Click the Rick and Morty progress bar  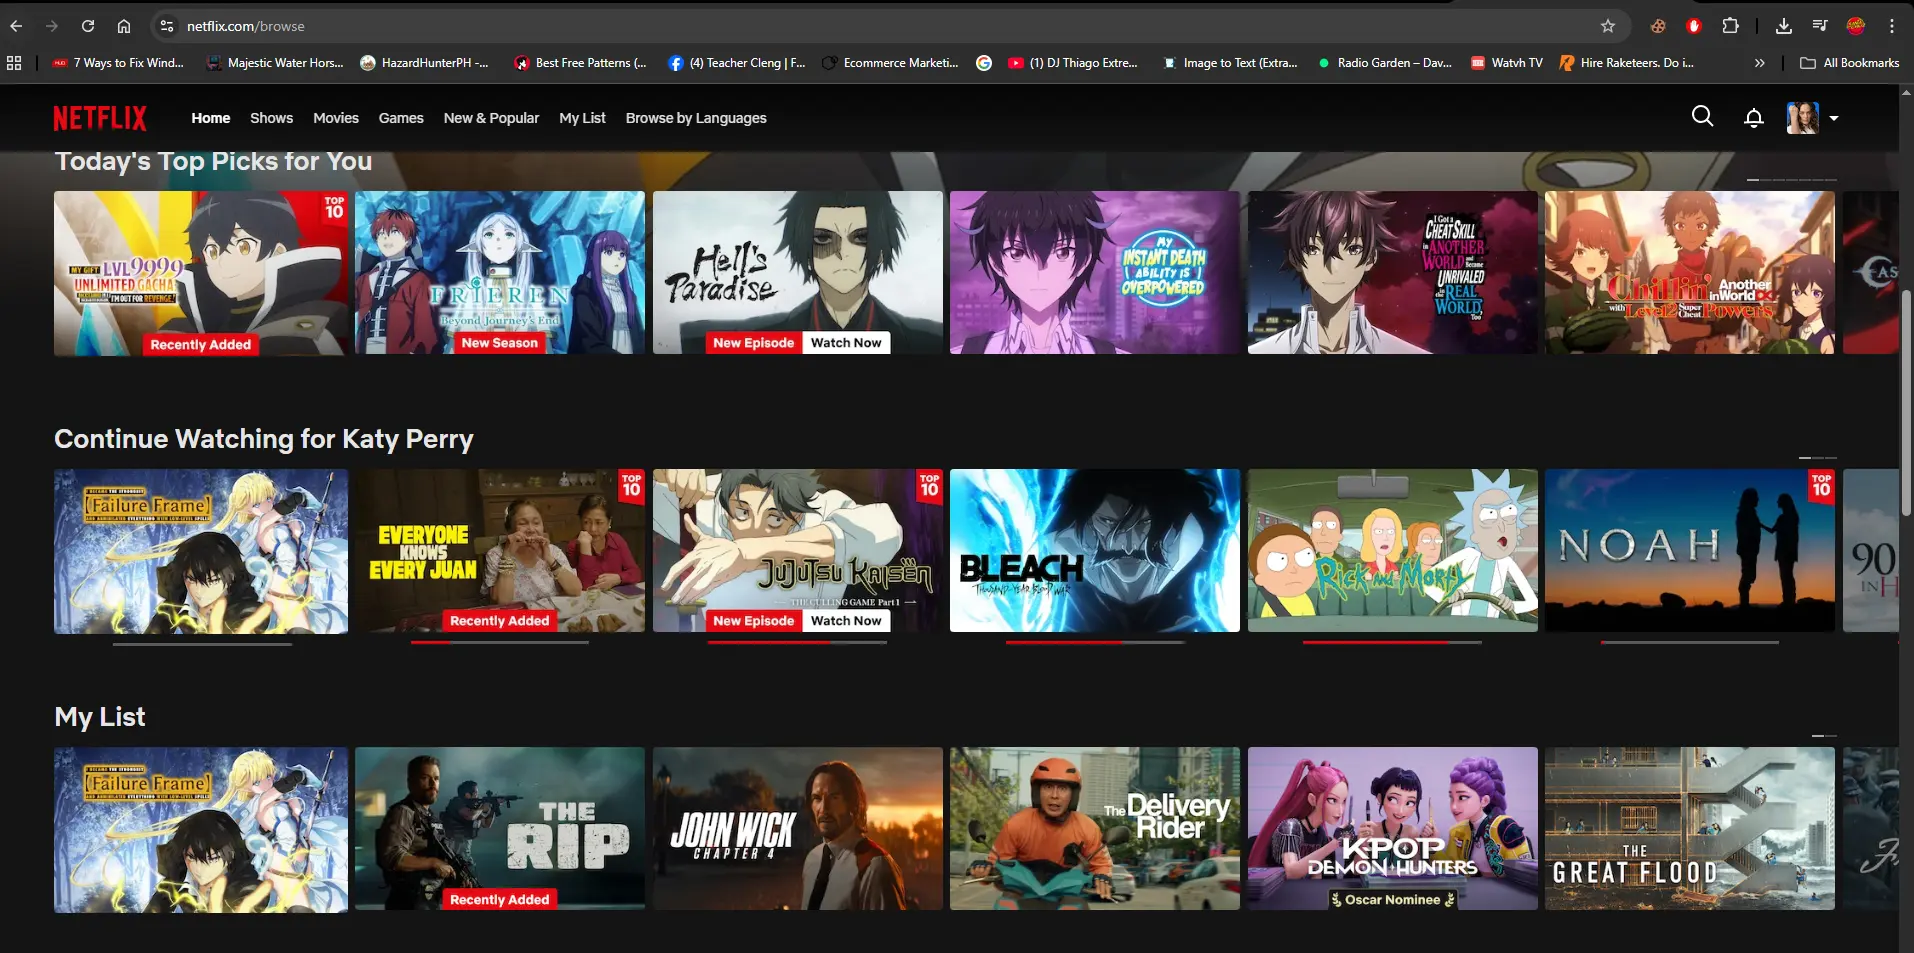[1392, 642]
